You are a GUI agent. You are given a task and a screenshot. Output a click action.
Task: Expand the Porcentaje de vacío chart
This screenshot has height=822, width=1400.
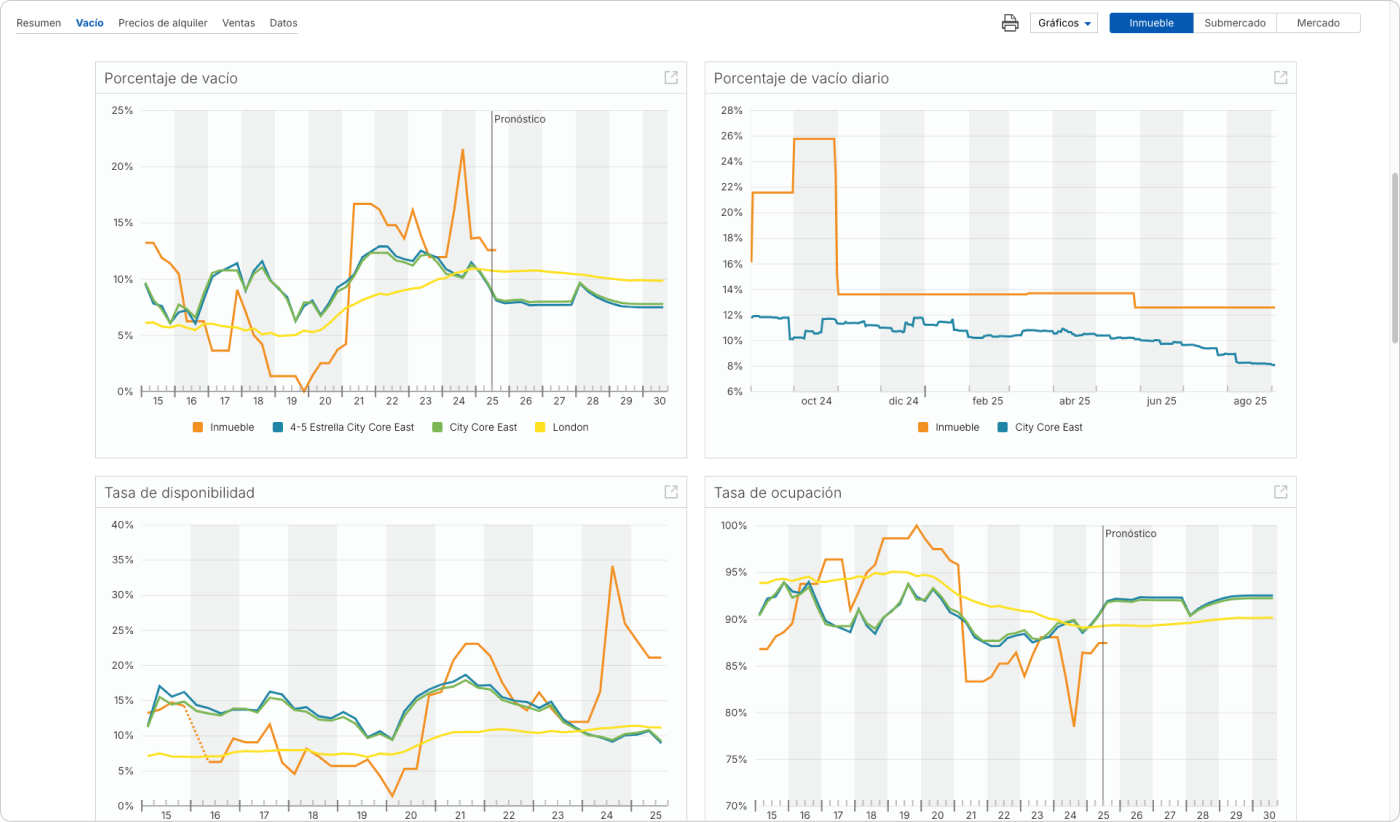671,78
